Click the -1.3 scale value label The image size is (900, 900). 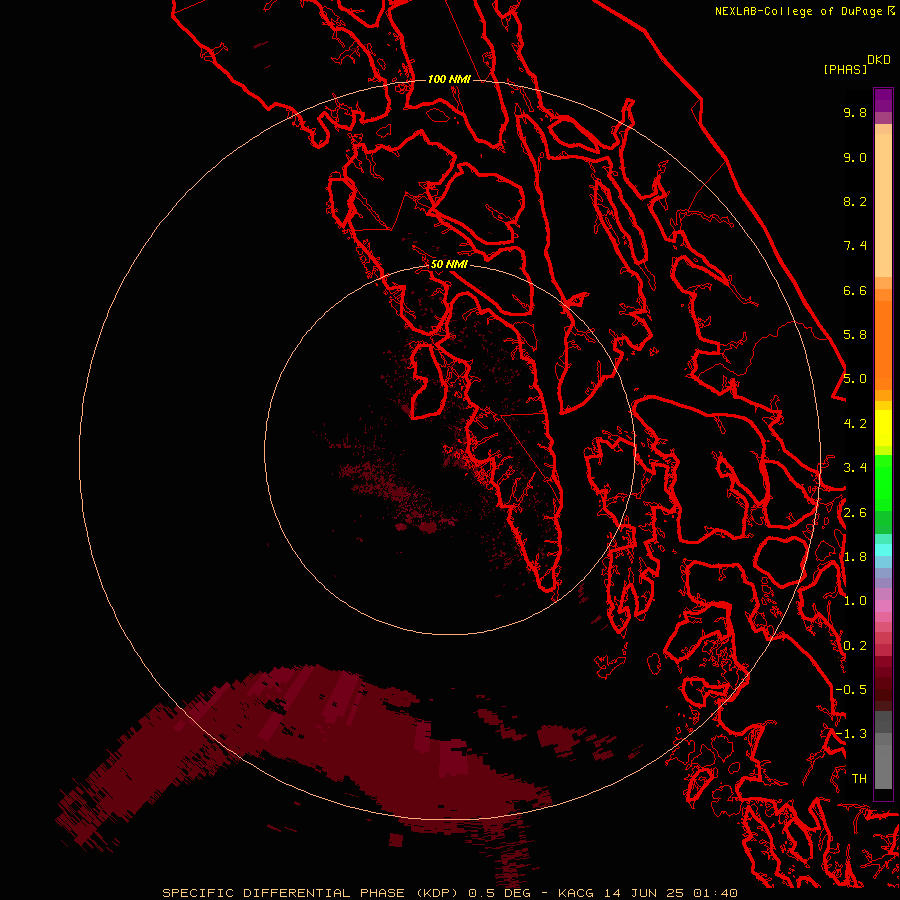(x=851, y=734)
